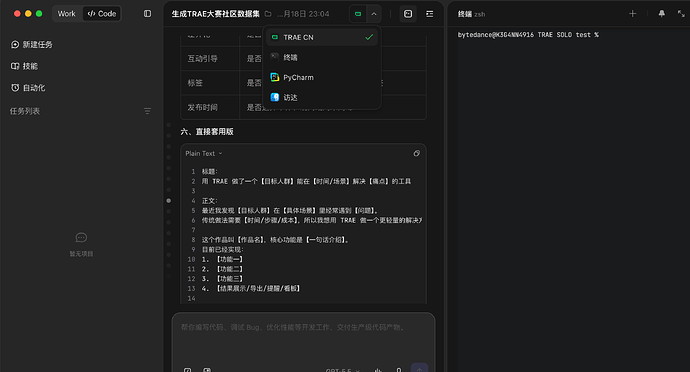Click the 任务列表 heading
Viewport: 690px width, 372px height.
pos(25,111)
